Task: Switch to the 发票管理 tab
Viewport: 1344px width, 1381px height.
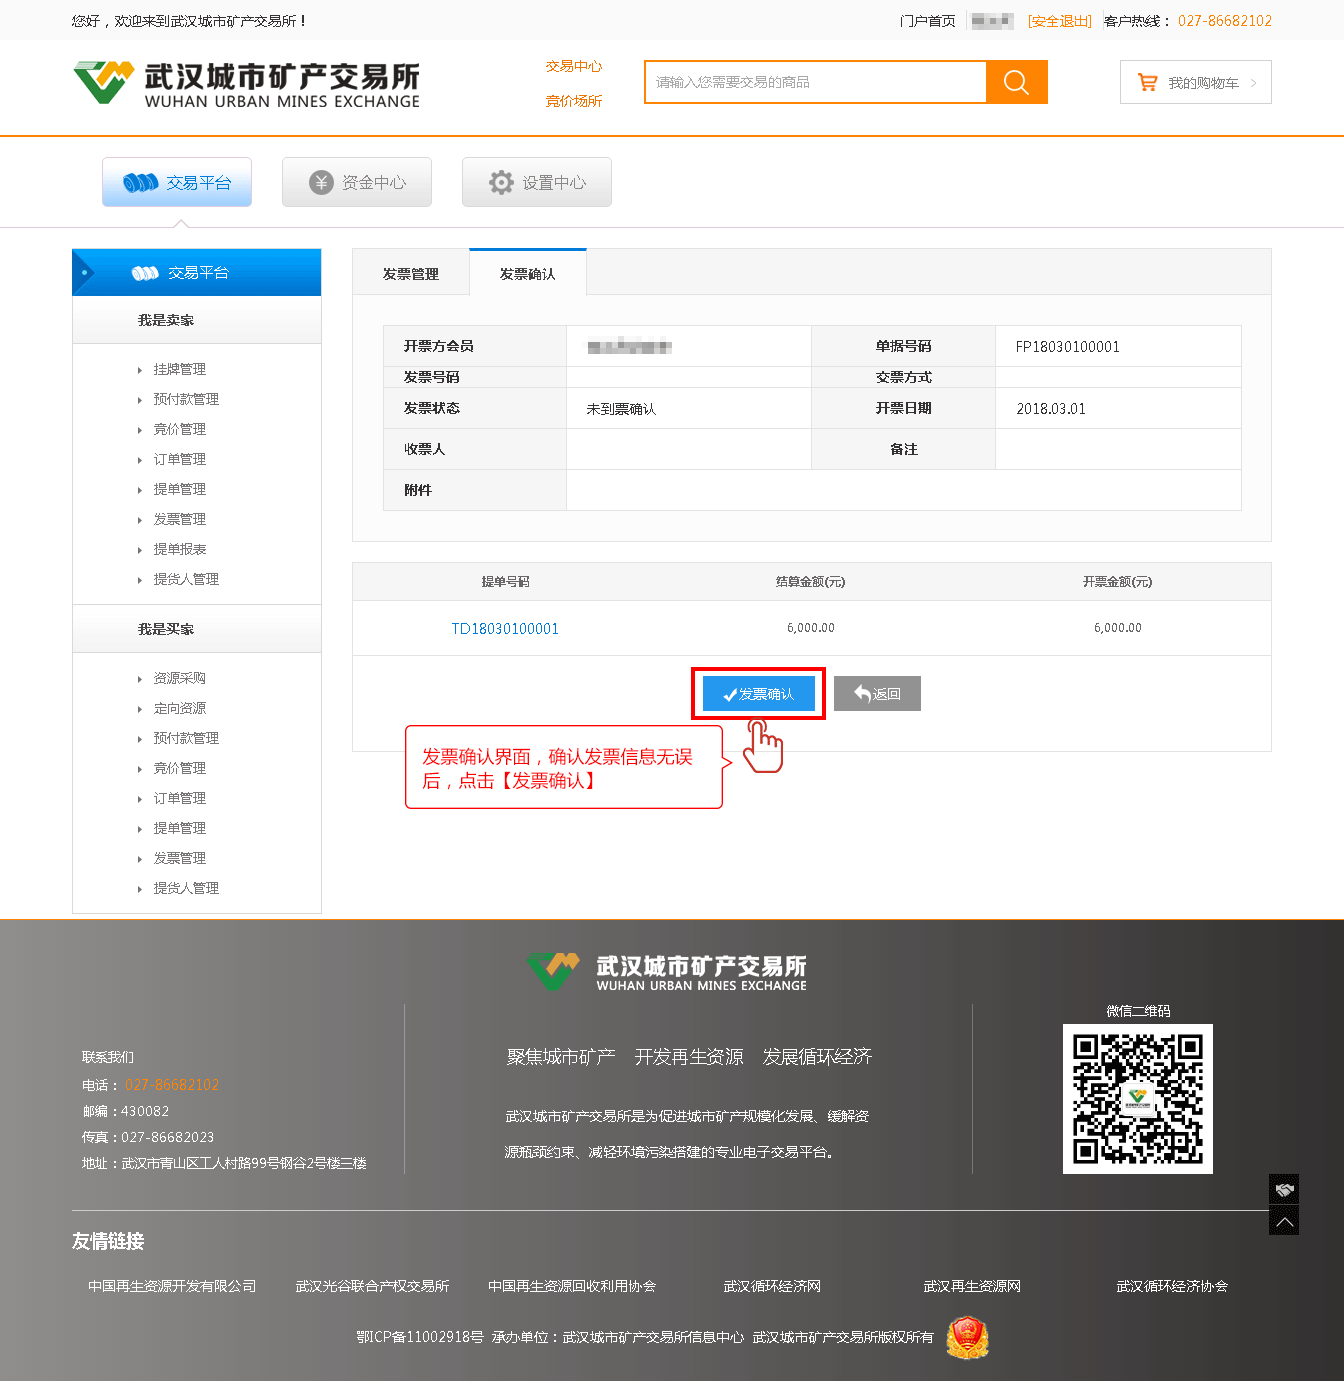Action: 411,273
